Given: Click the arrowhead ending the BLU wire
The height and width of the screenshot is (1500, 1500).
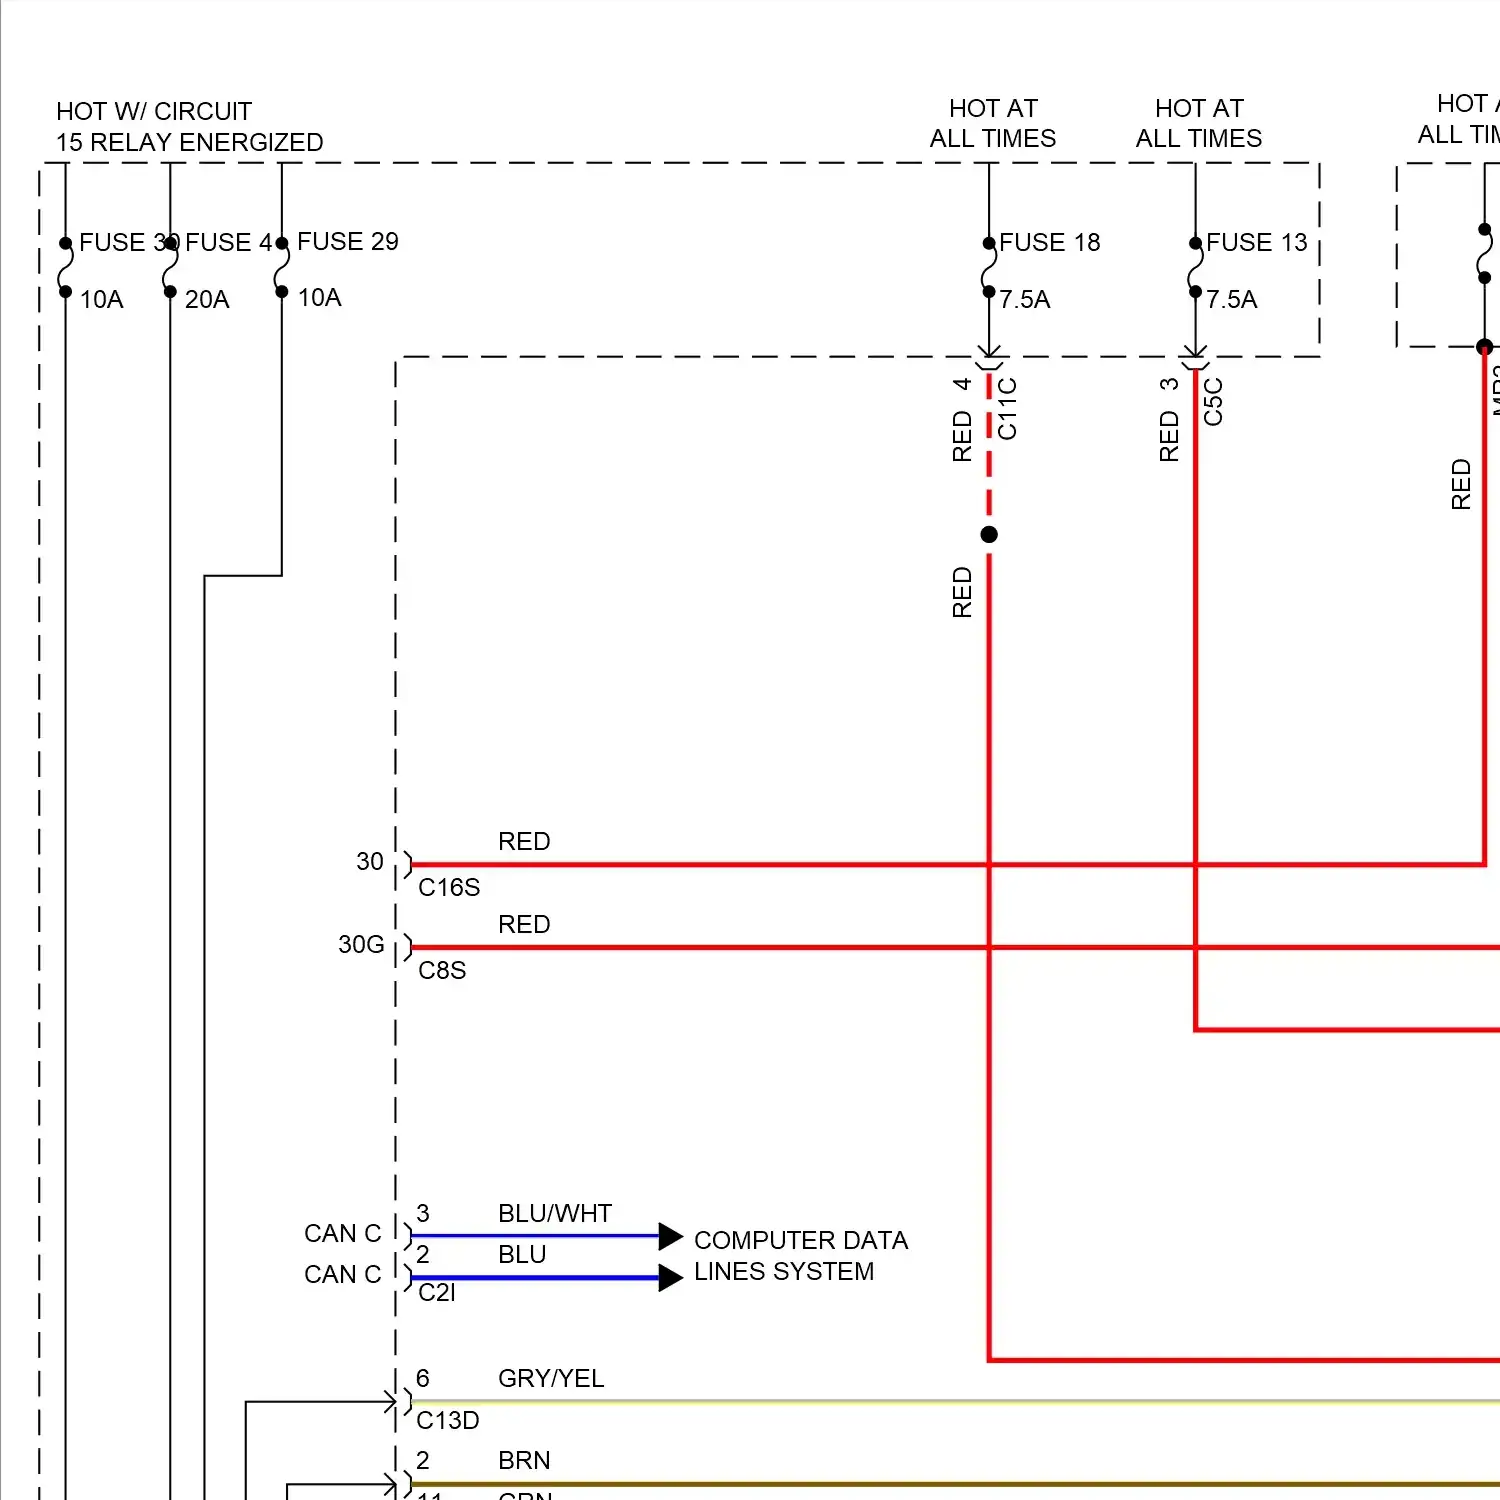Looking at the screenshot, I should click(670, 1277).
